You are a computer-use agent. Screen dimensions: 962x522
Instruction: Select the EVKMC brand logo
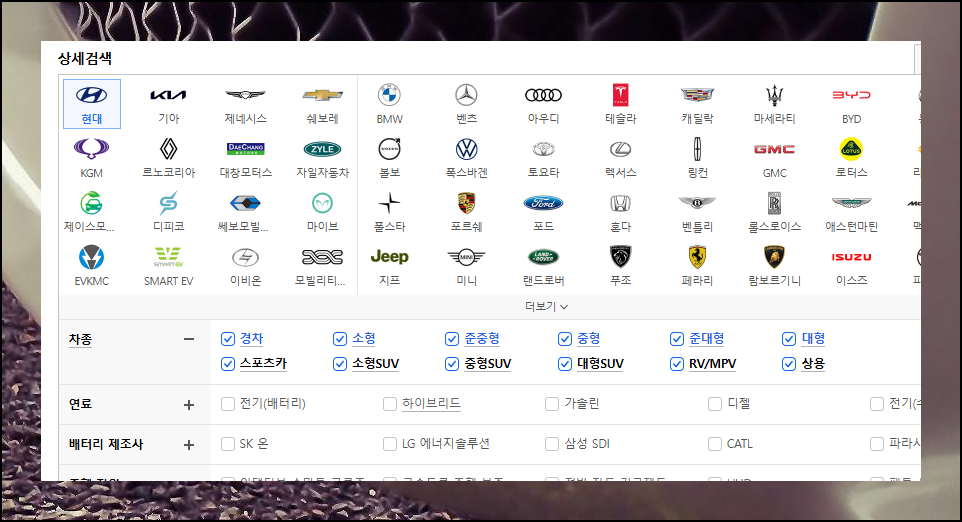coord(91,257)
